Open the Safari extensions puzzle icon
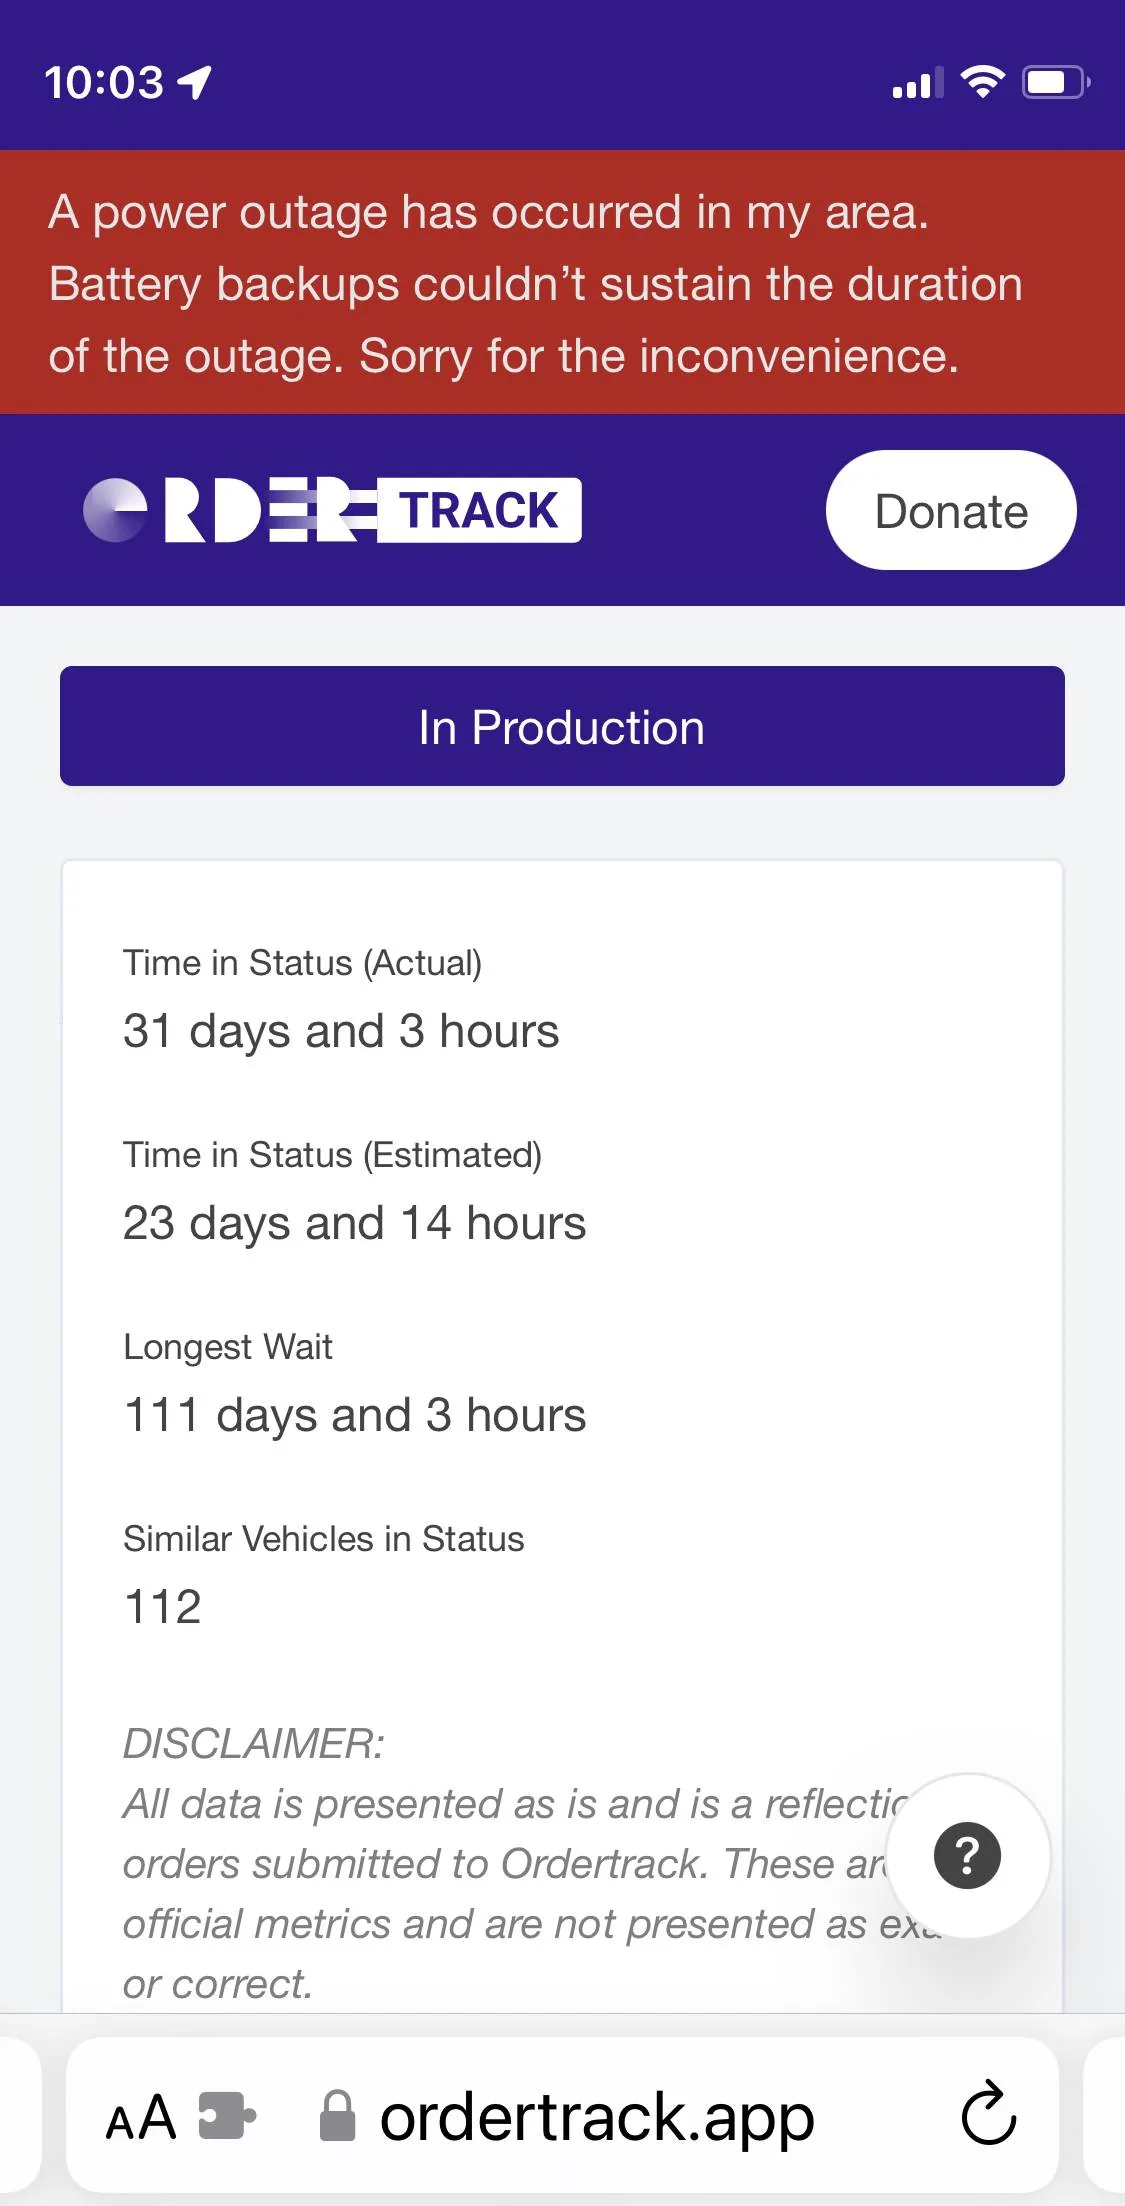 227,2116
